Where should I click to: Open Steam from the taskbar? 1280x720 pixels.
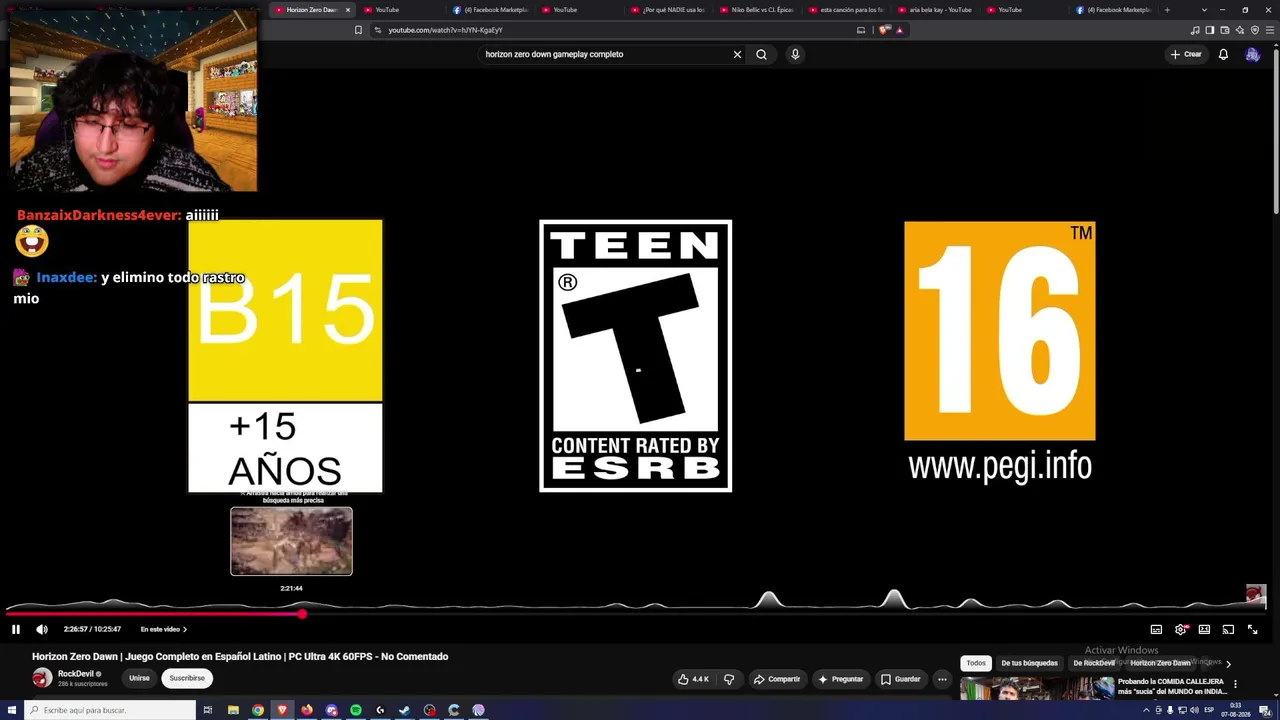pos(405,710)
